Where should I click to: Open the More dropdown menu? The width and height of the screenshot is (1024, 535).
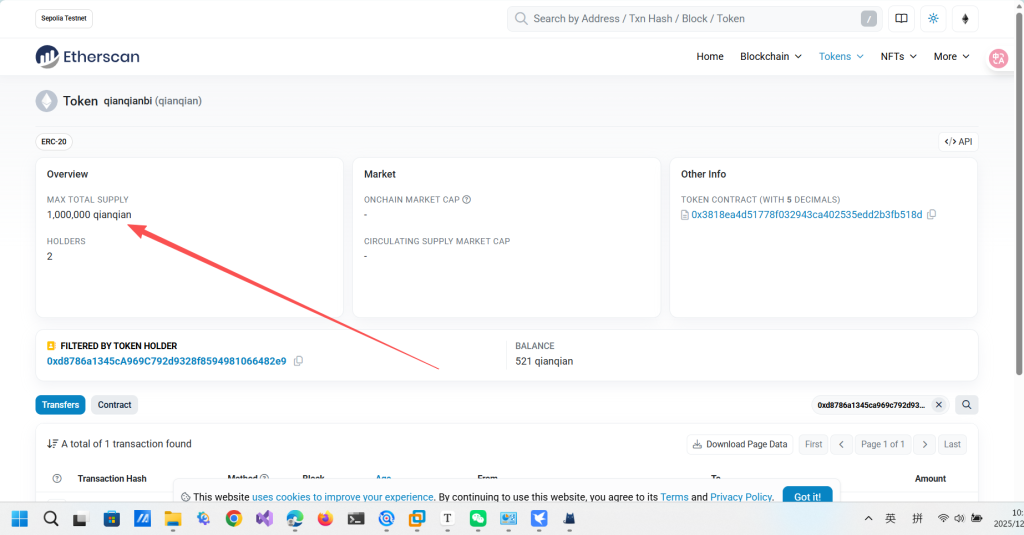[951, 57]
